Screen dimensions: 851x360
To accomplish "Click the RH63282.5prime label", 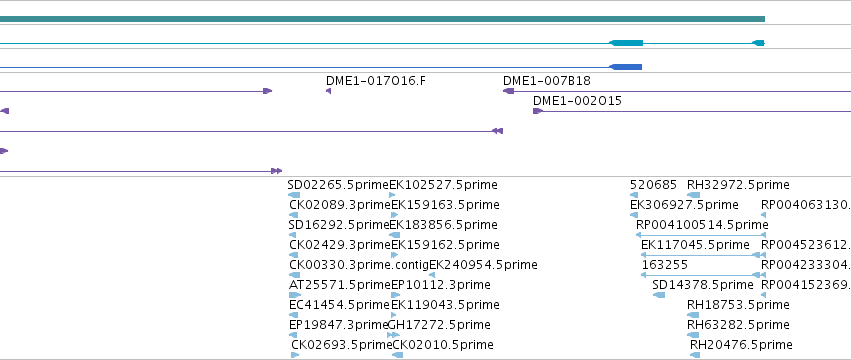I will click(738, 325).
